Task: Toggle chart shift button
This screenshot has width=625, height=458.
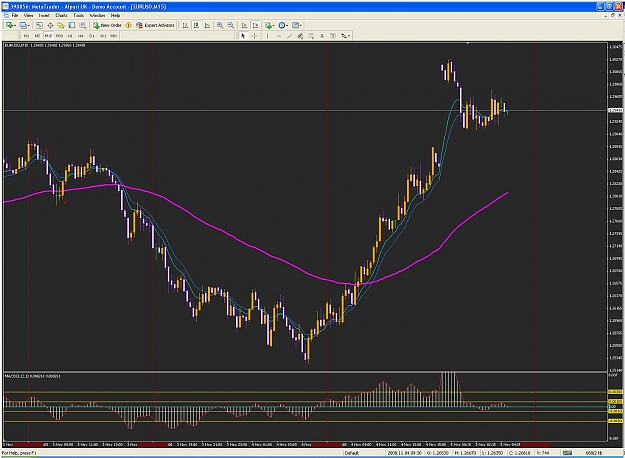Action: tap(255, 25)
